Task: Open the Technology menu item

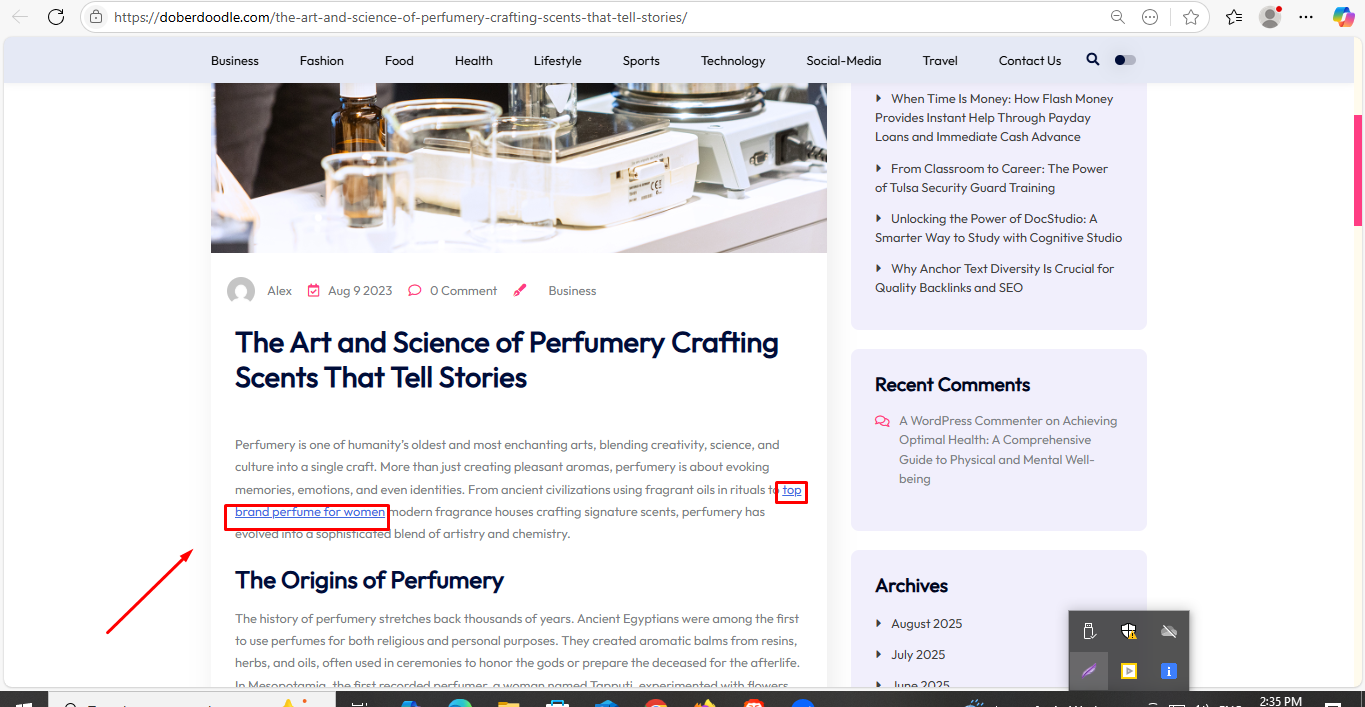Action: 733,61
